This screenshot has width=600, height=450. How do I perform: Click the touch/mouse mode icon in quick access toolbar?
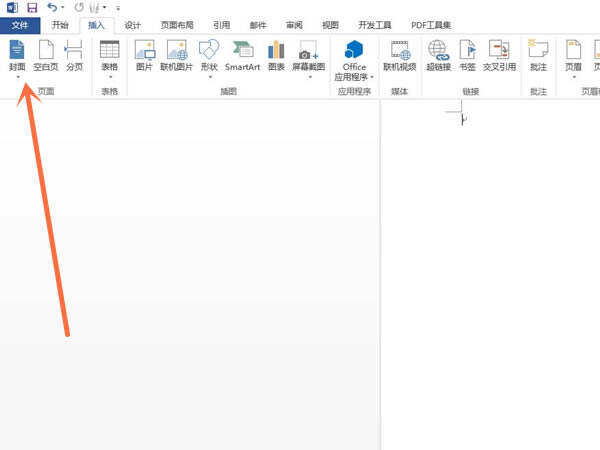coord(94,7)
